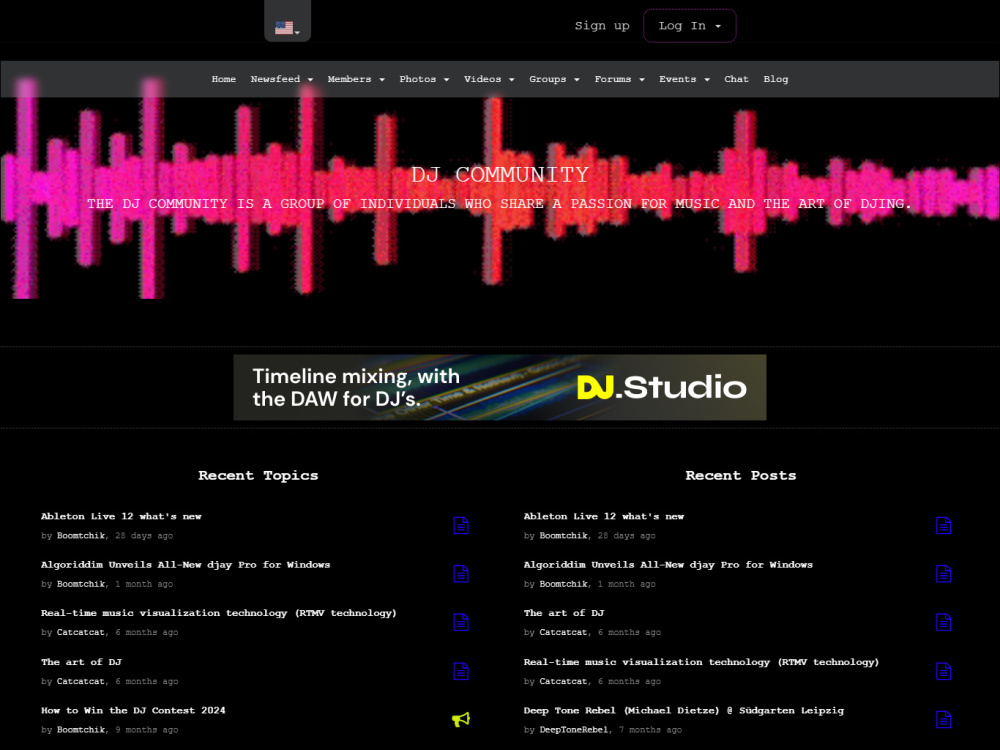The width and height of the screenshot is (1000, 750).
Task: Open Boomtchik profile under DJ Contest 2024 topic
Action: click(x=81, y=730)
